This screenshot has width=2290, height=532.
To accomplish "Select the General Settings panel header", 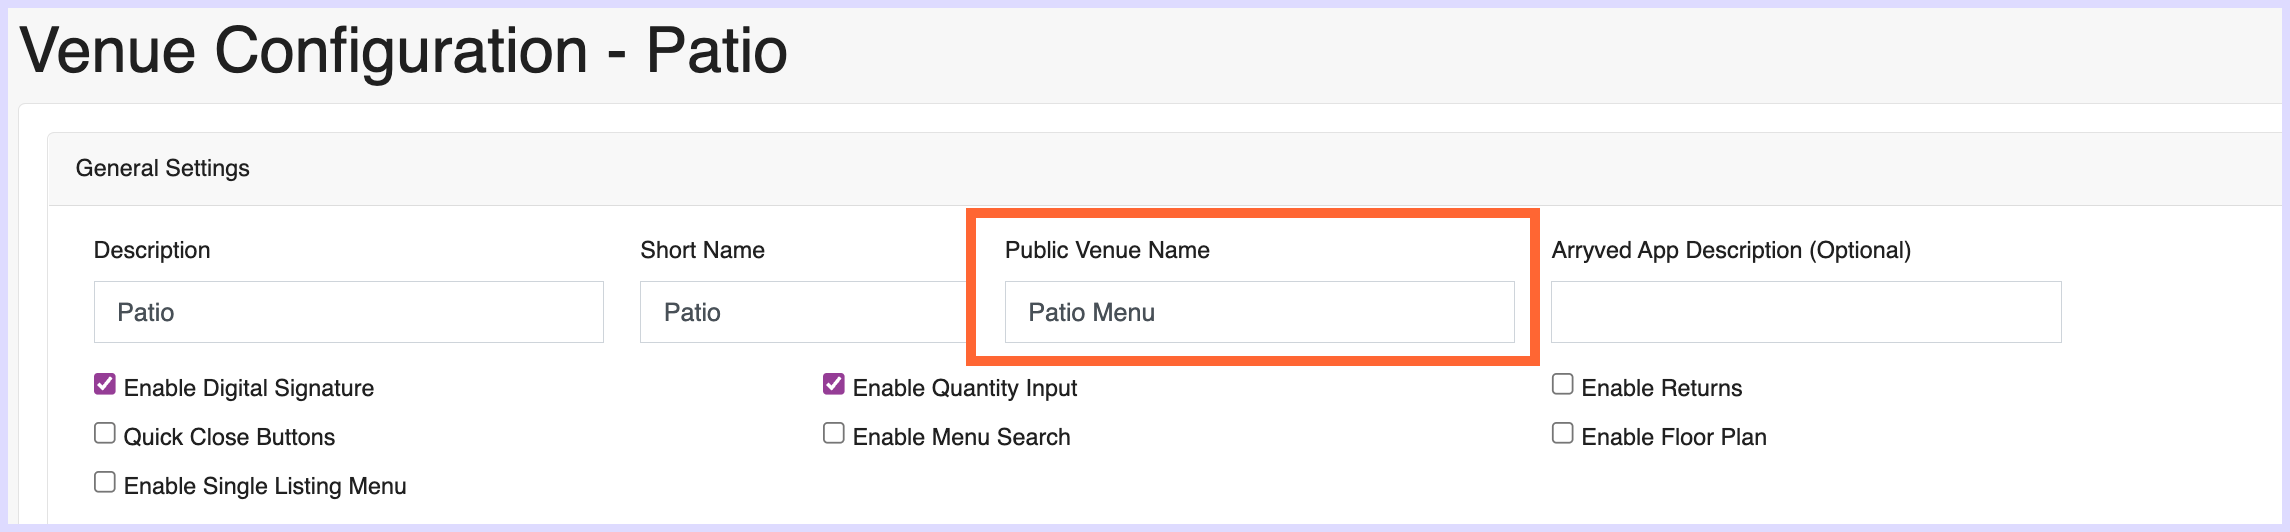I will tap(1169, 169).
